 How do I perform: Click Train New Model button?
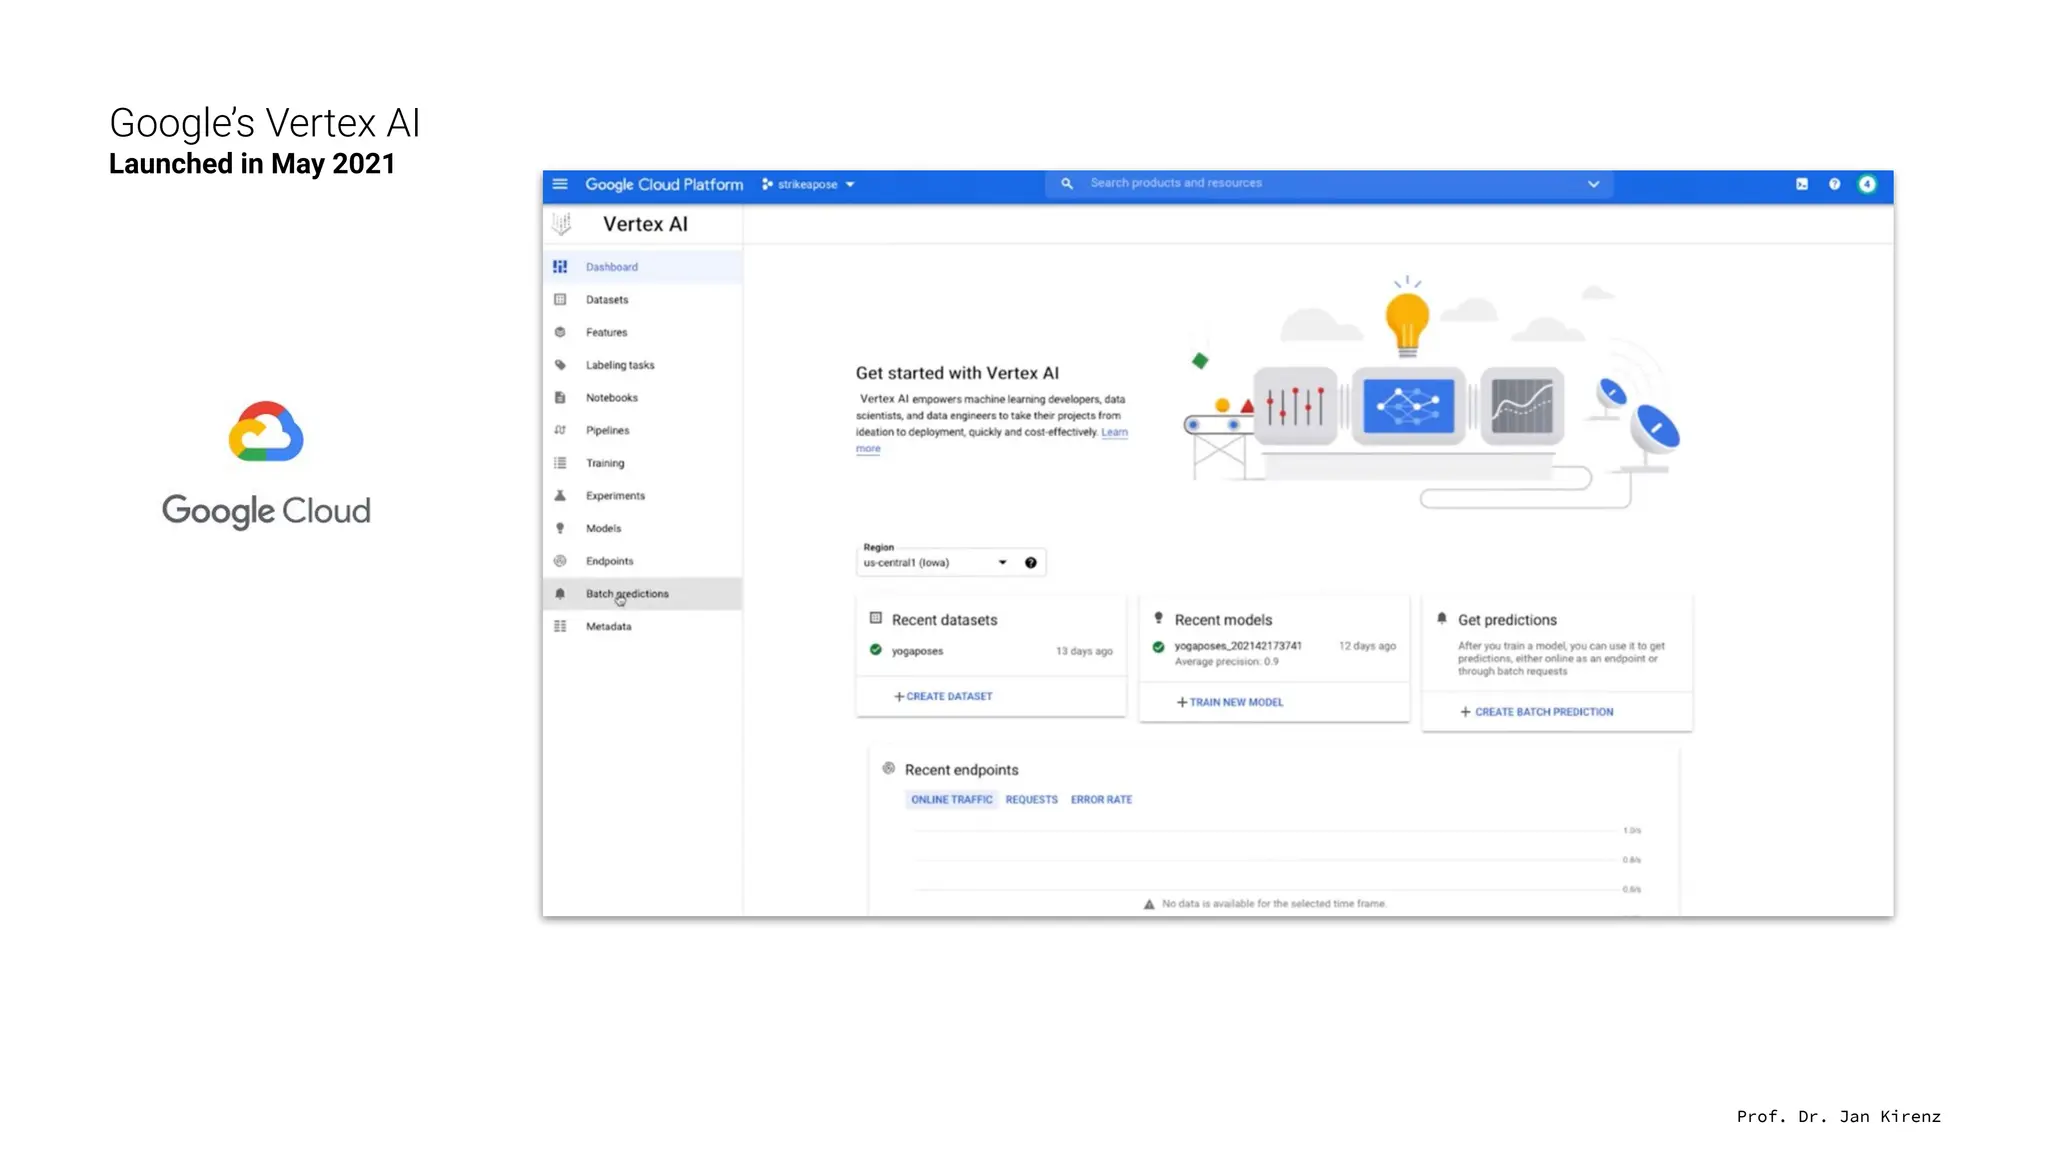(1230, 703)
